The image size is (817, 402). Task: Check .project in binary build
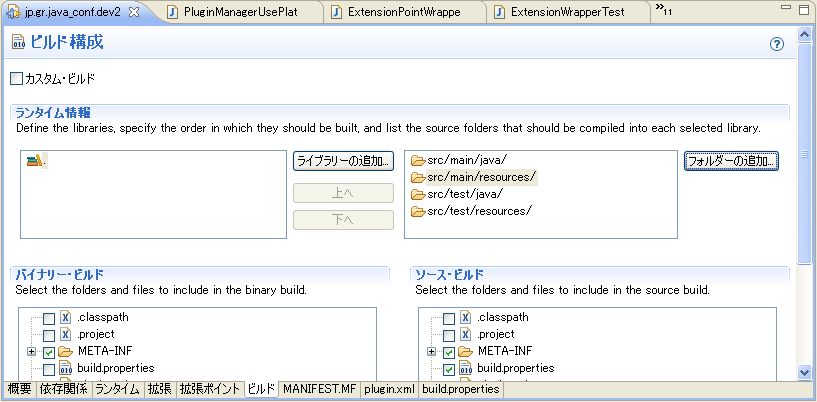(x=48, y=335)
